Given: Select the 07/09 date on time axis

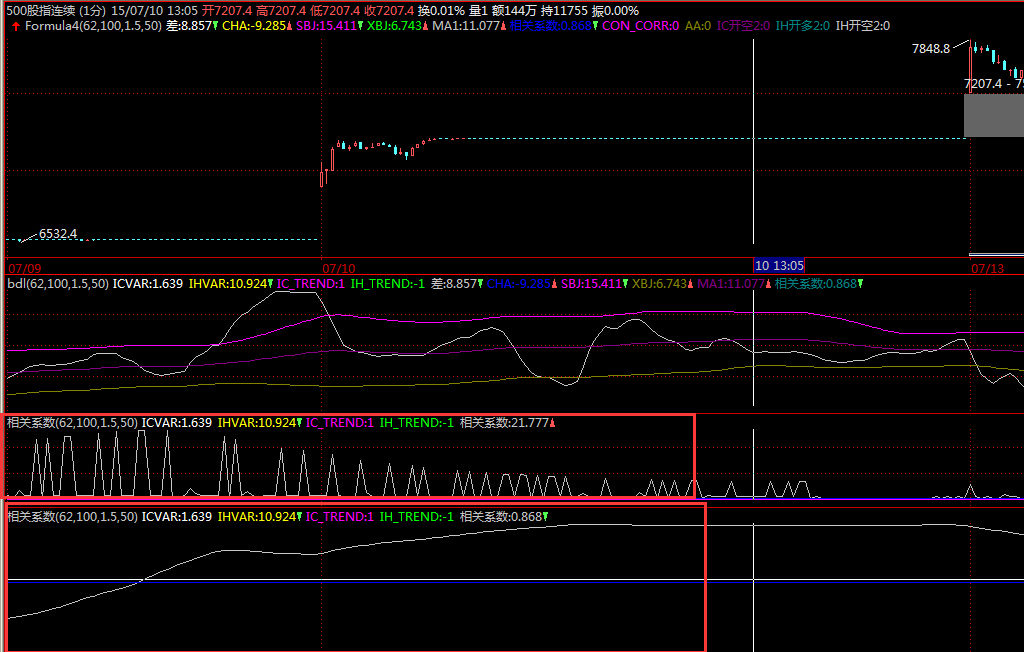Looking at the screenshot, I should 25,269.
